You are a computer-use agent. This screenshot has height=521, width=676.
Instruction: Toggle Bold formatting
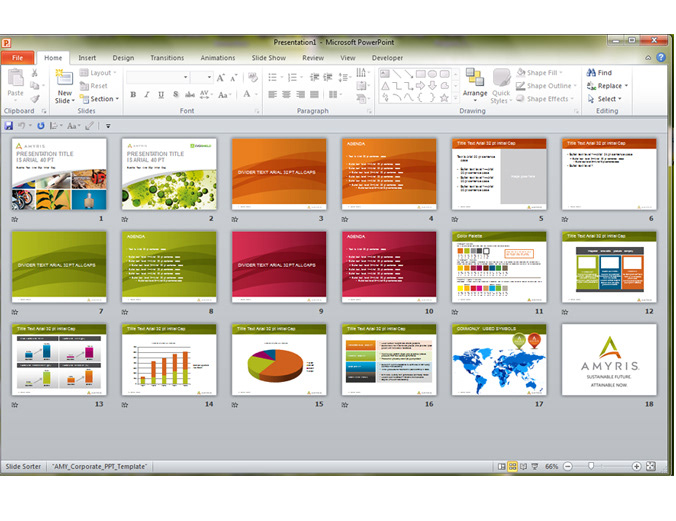[x=132, y=95]
